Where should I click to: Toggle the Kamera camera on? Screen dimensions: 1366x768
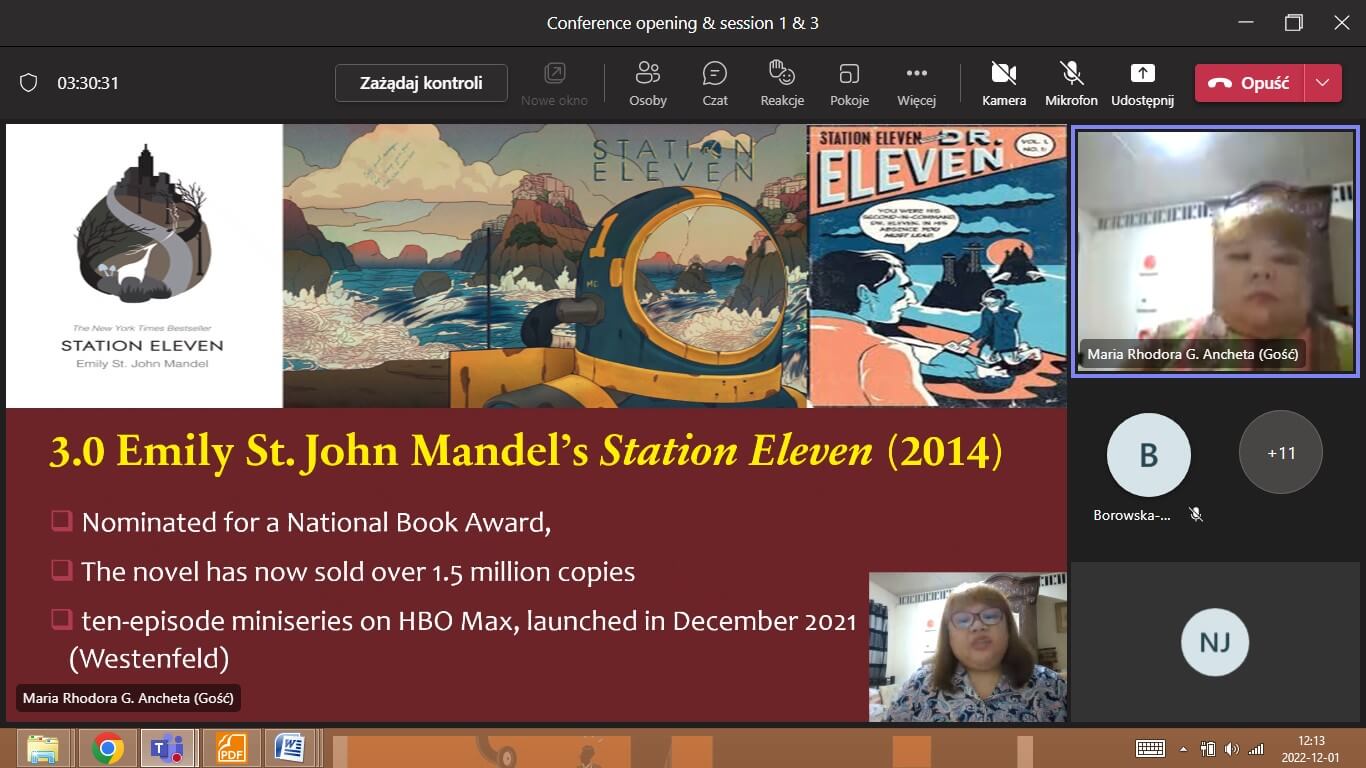1004,83
